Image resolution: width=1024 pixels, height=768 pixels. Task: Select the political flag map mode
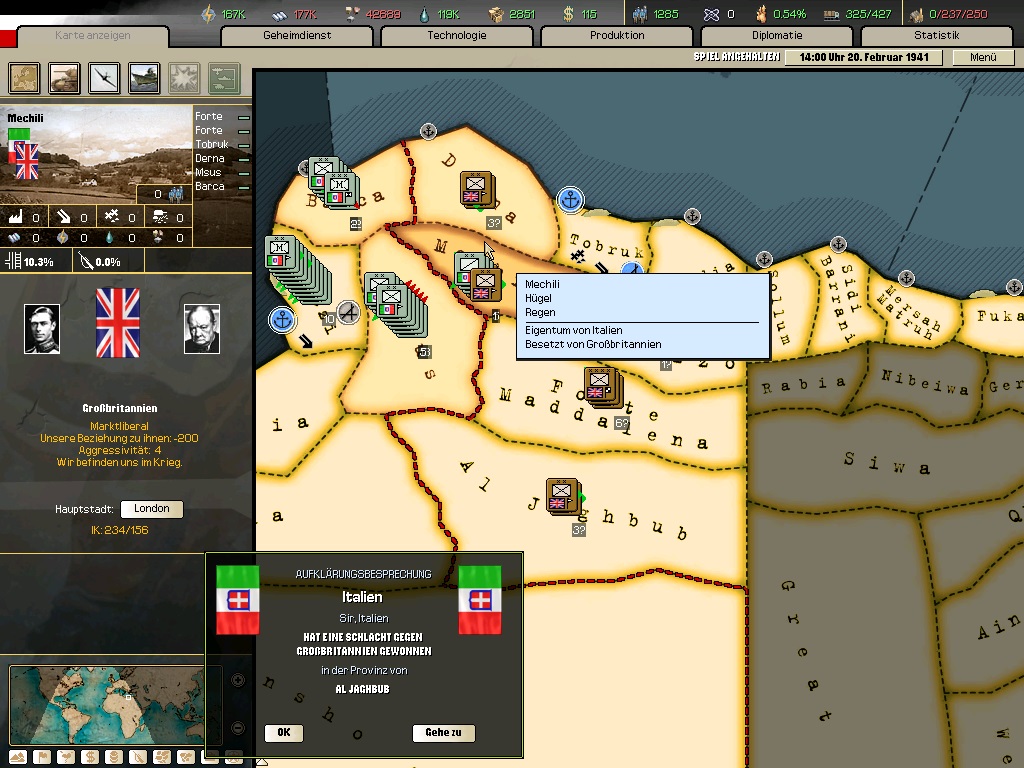[x=41, y=756]
